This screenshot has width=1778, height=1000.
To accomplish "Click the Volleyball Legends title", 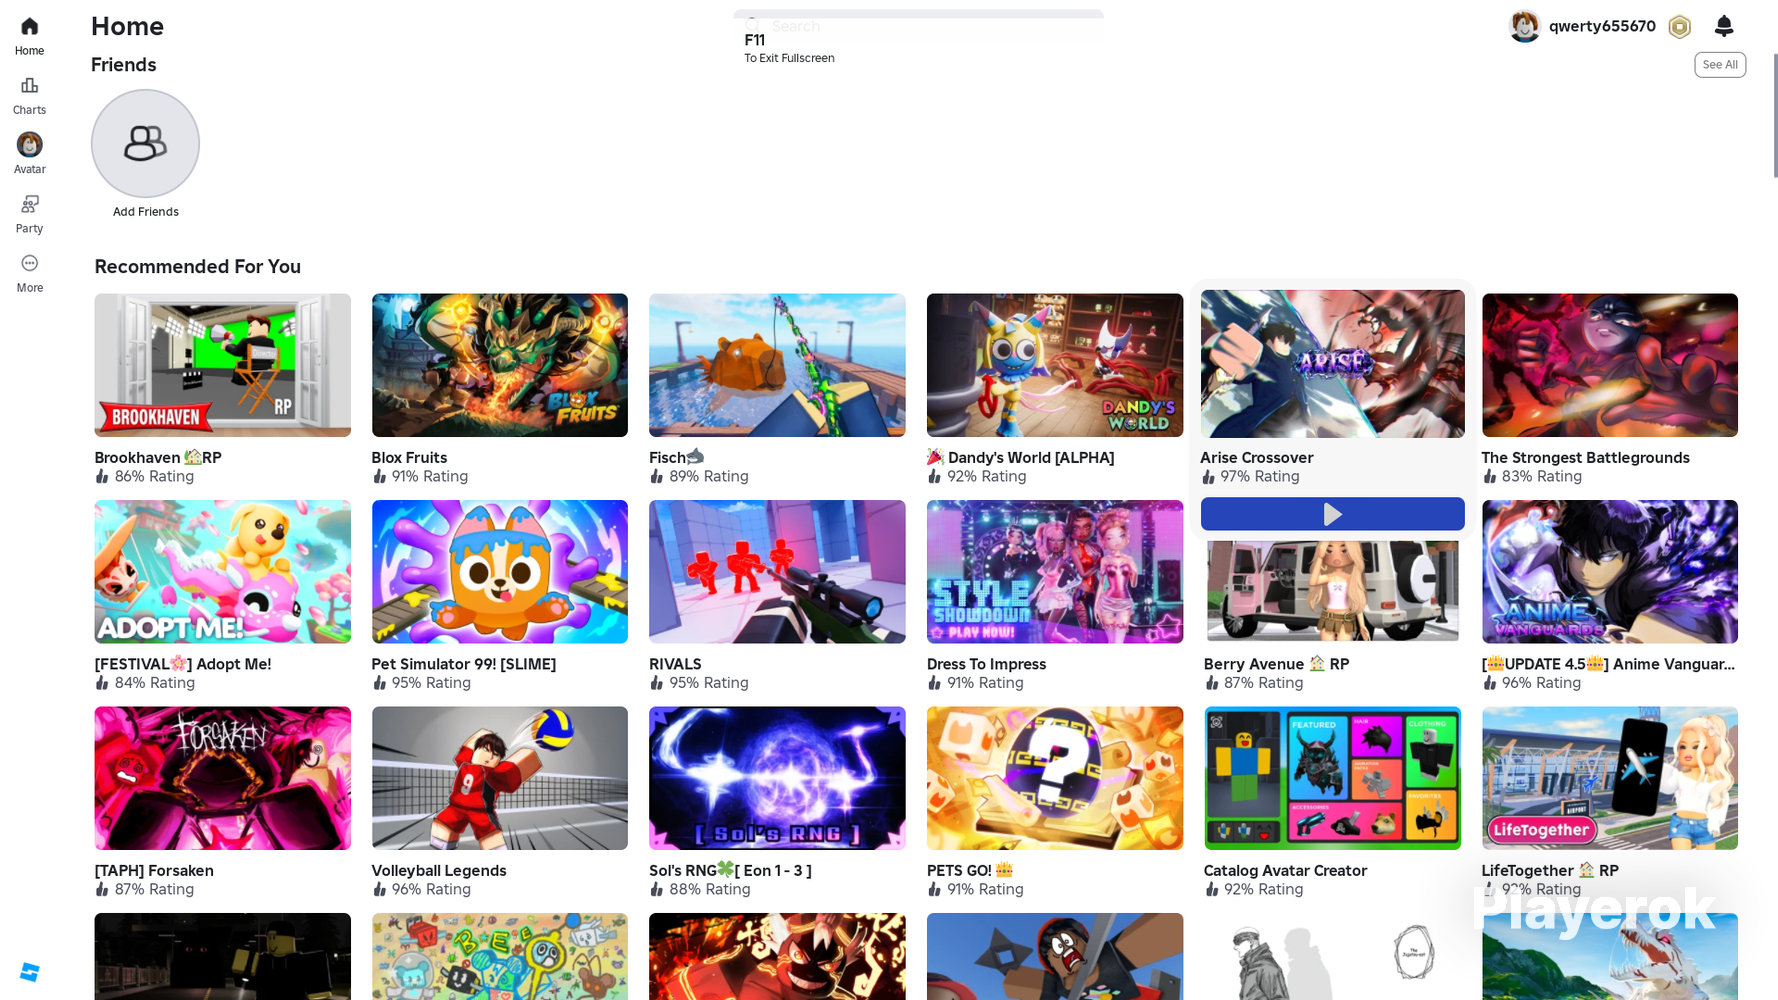I will (439, 870).
